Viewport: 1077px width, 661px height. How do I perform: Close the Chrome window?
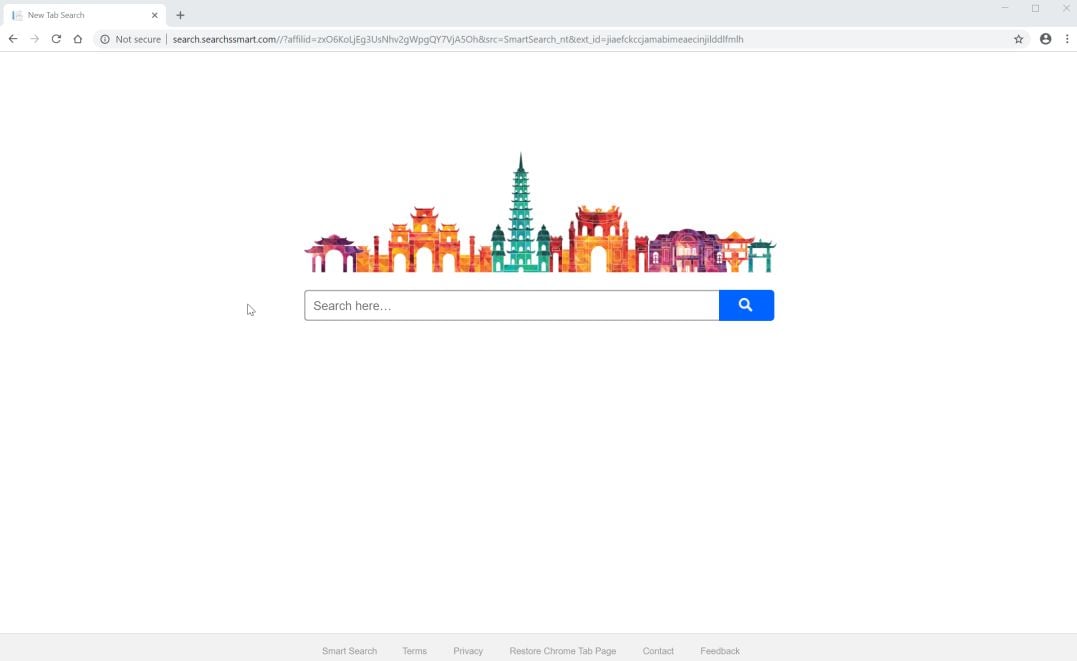1065,8
